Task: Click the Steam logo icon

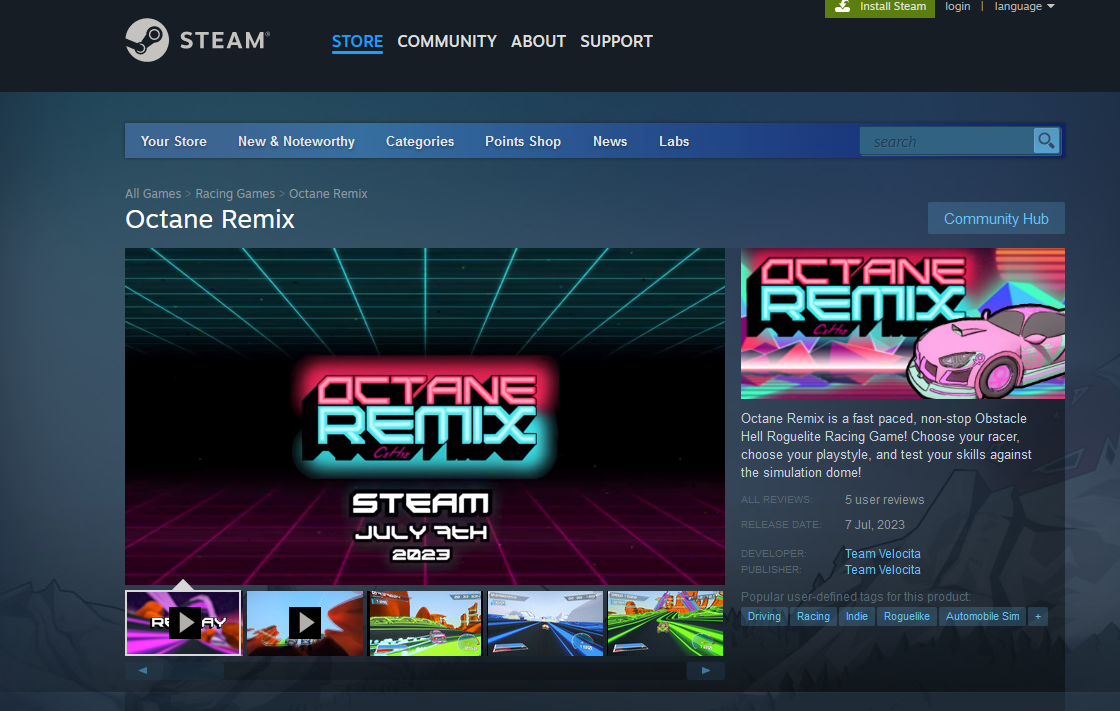Action: click(147, 40)
